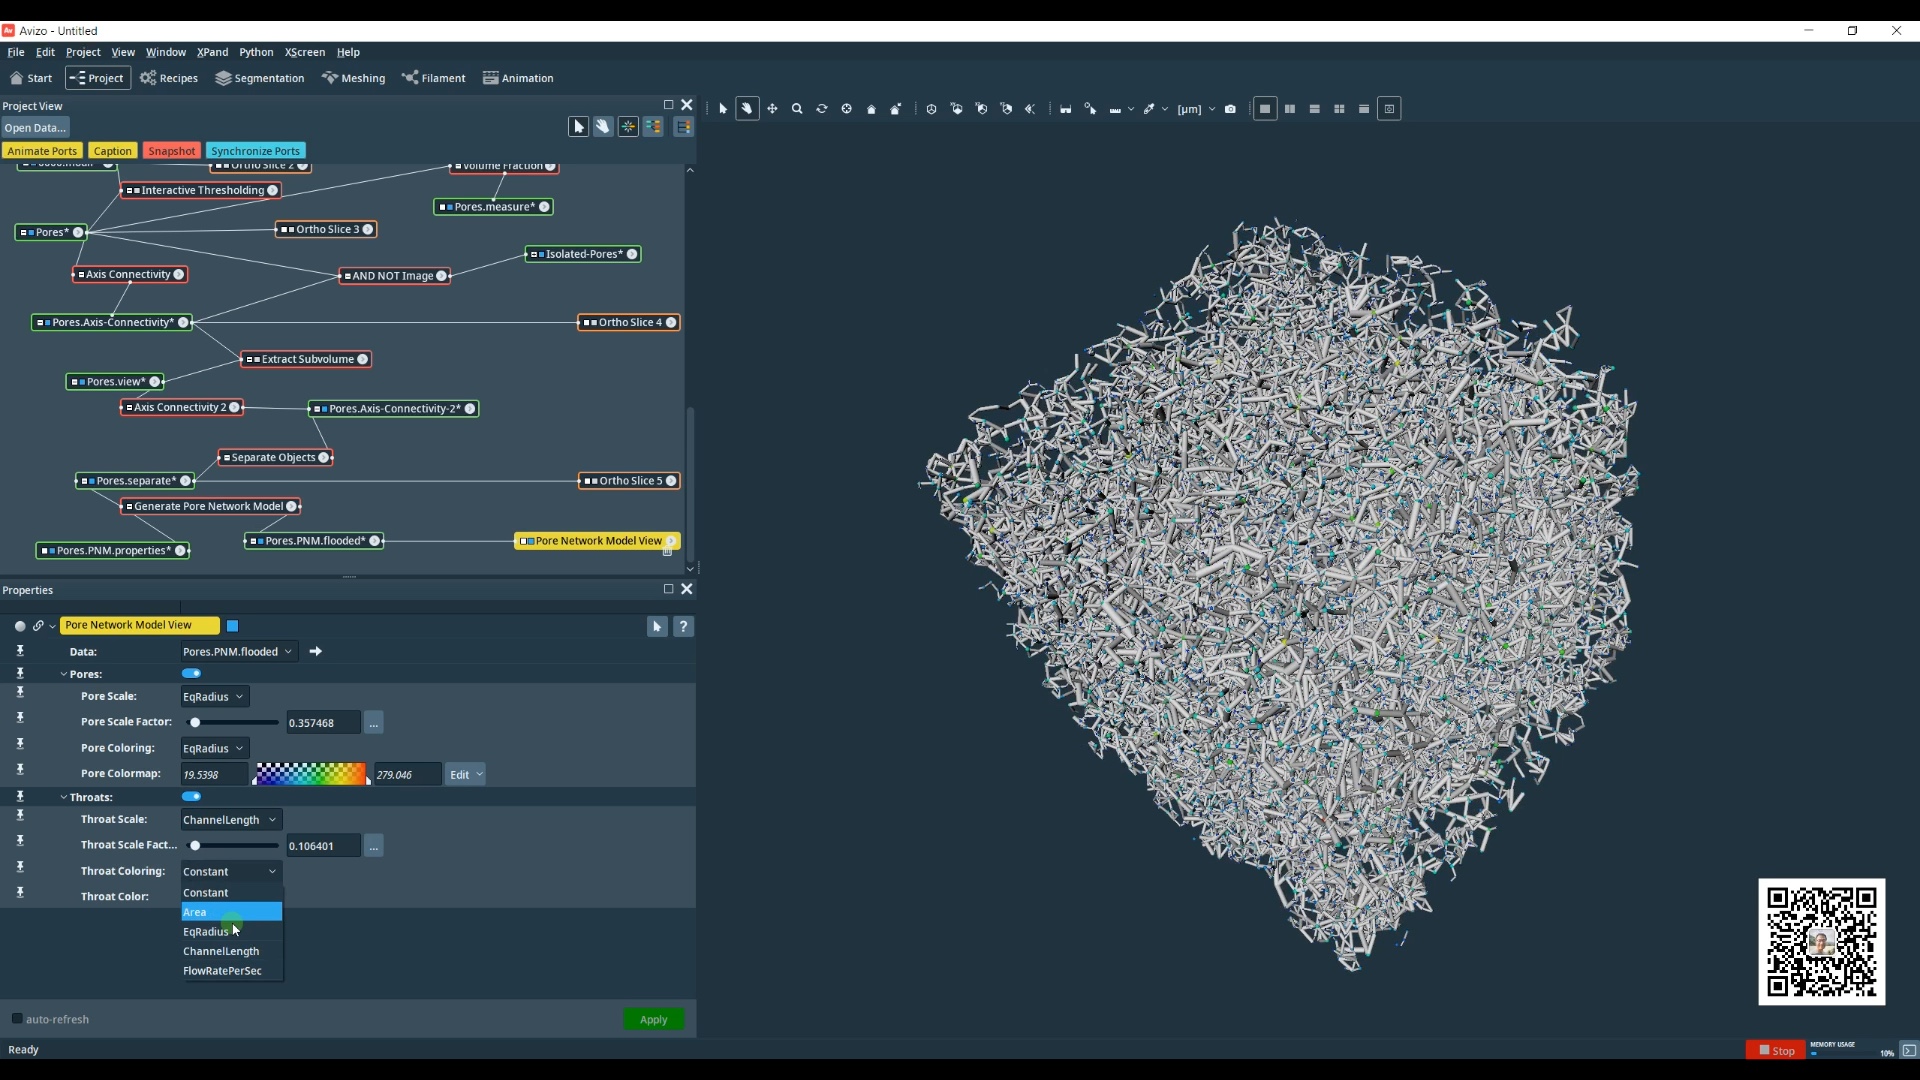Toggle the circle port on Pores.view* node
This screenshot has height=1080, width=1920.
154,382
